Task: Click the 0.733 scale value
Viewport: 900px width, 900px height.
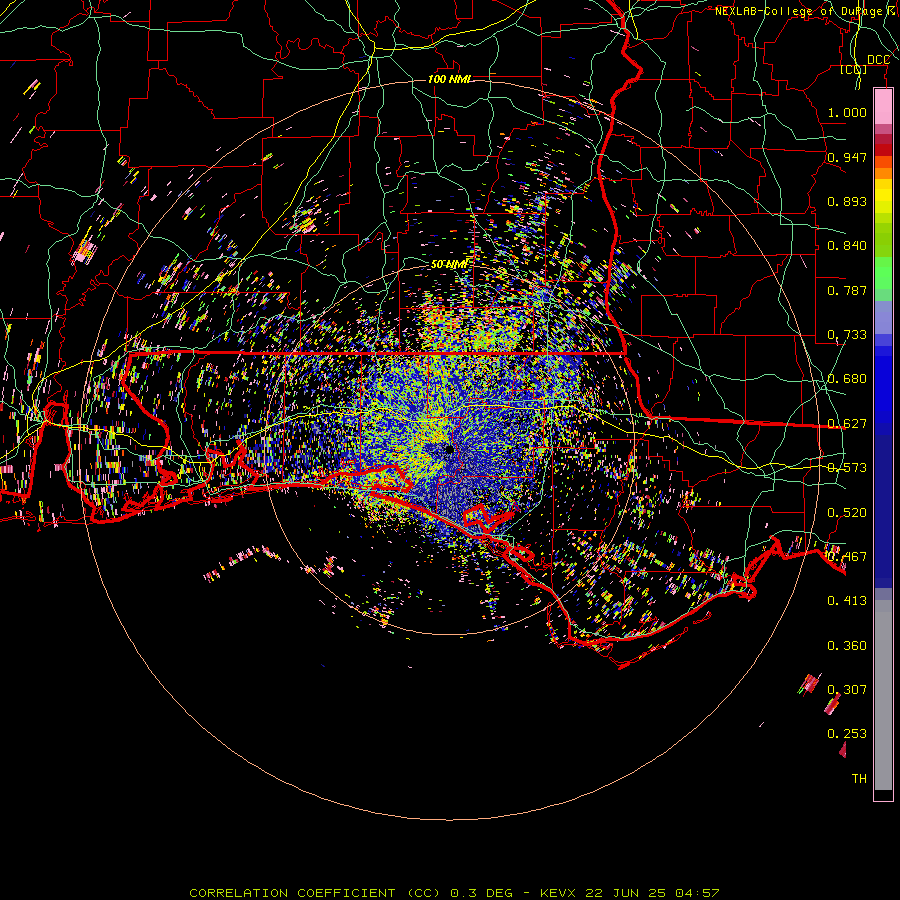Action: [847, 334]
